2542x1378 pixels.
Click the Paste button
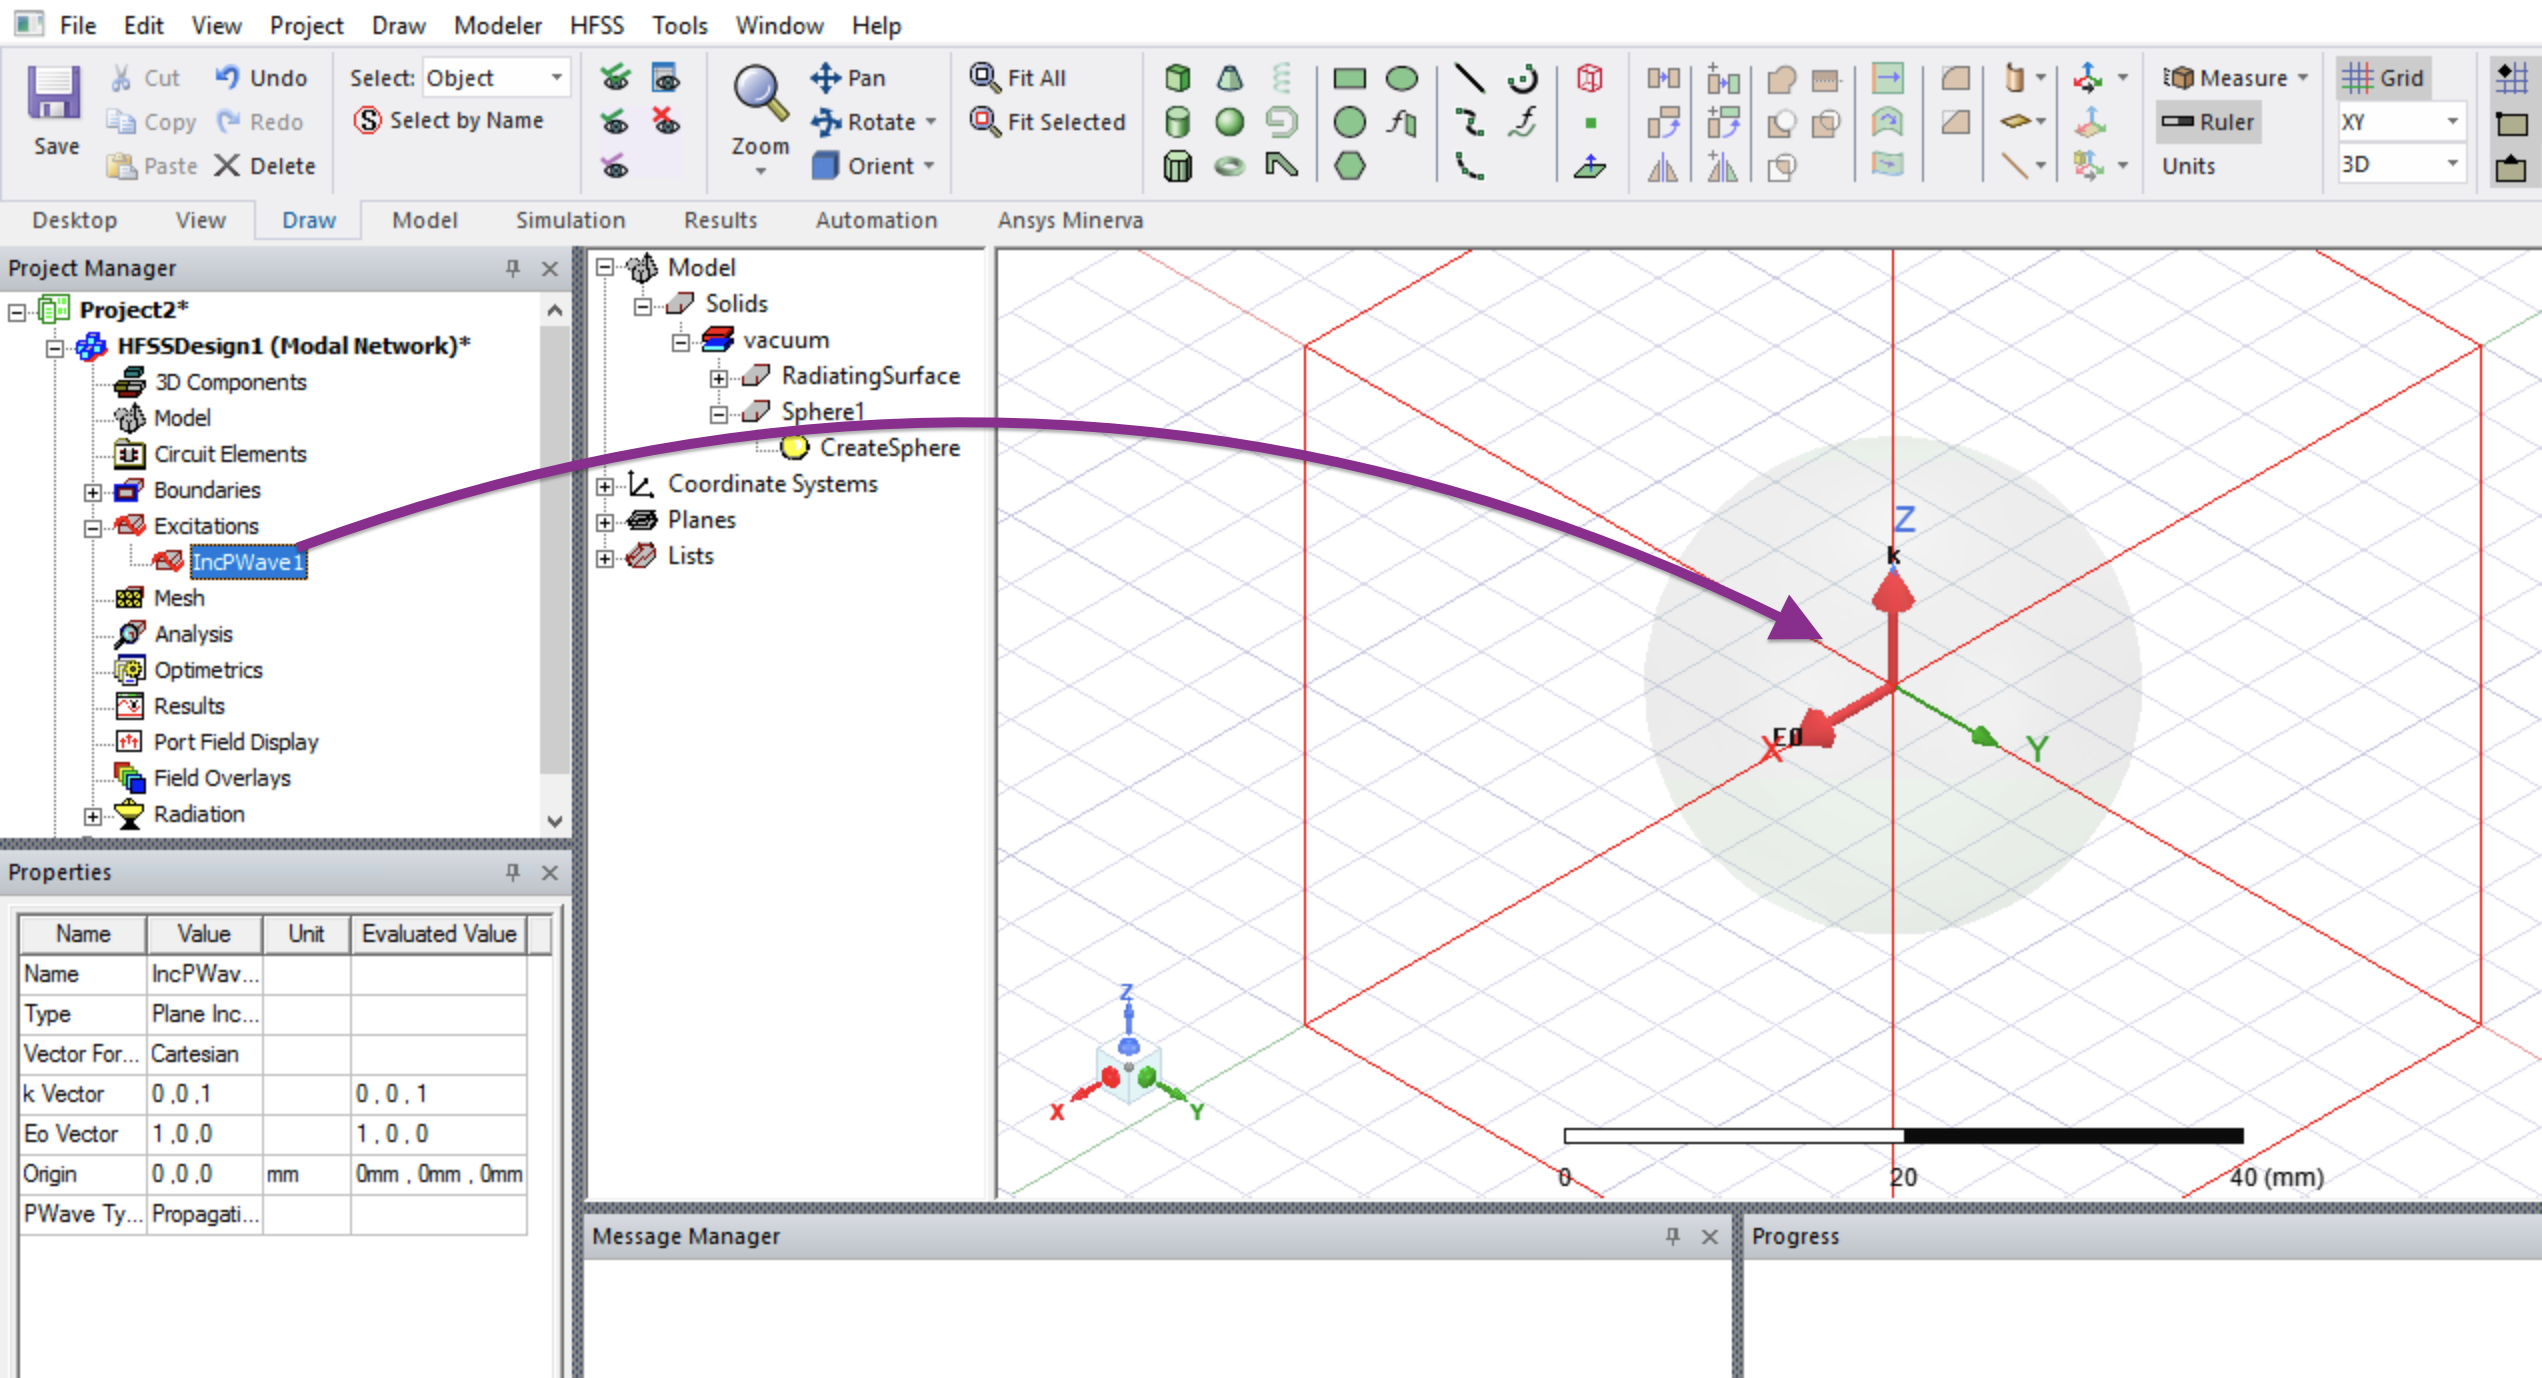click(x=151, y=165)
